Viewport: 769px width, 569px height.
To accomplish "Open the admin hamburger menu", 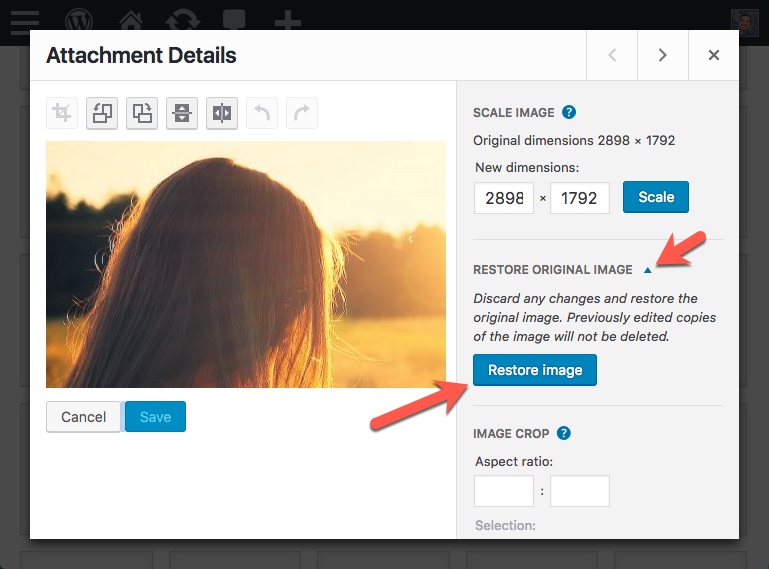I will tap(25, 22).
